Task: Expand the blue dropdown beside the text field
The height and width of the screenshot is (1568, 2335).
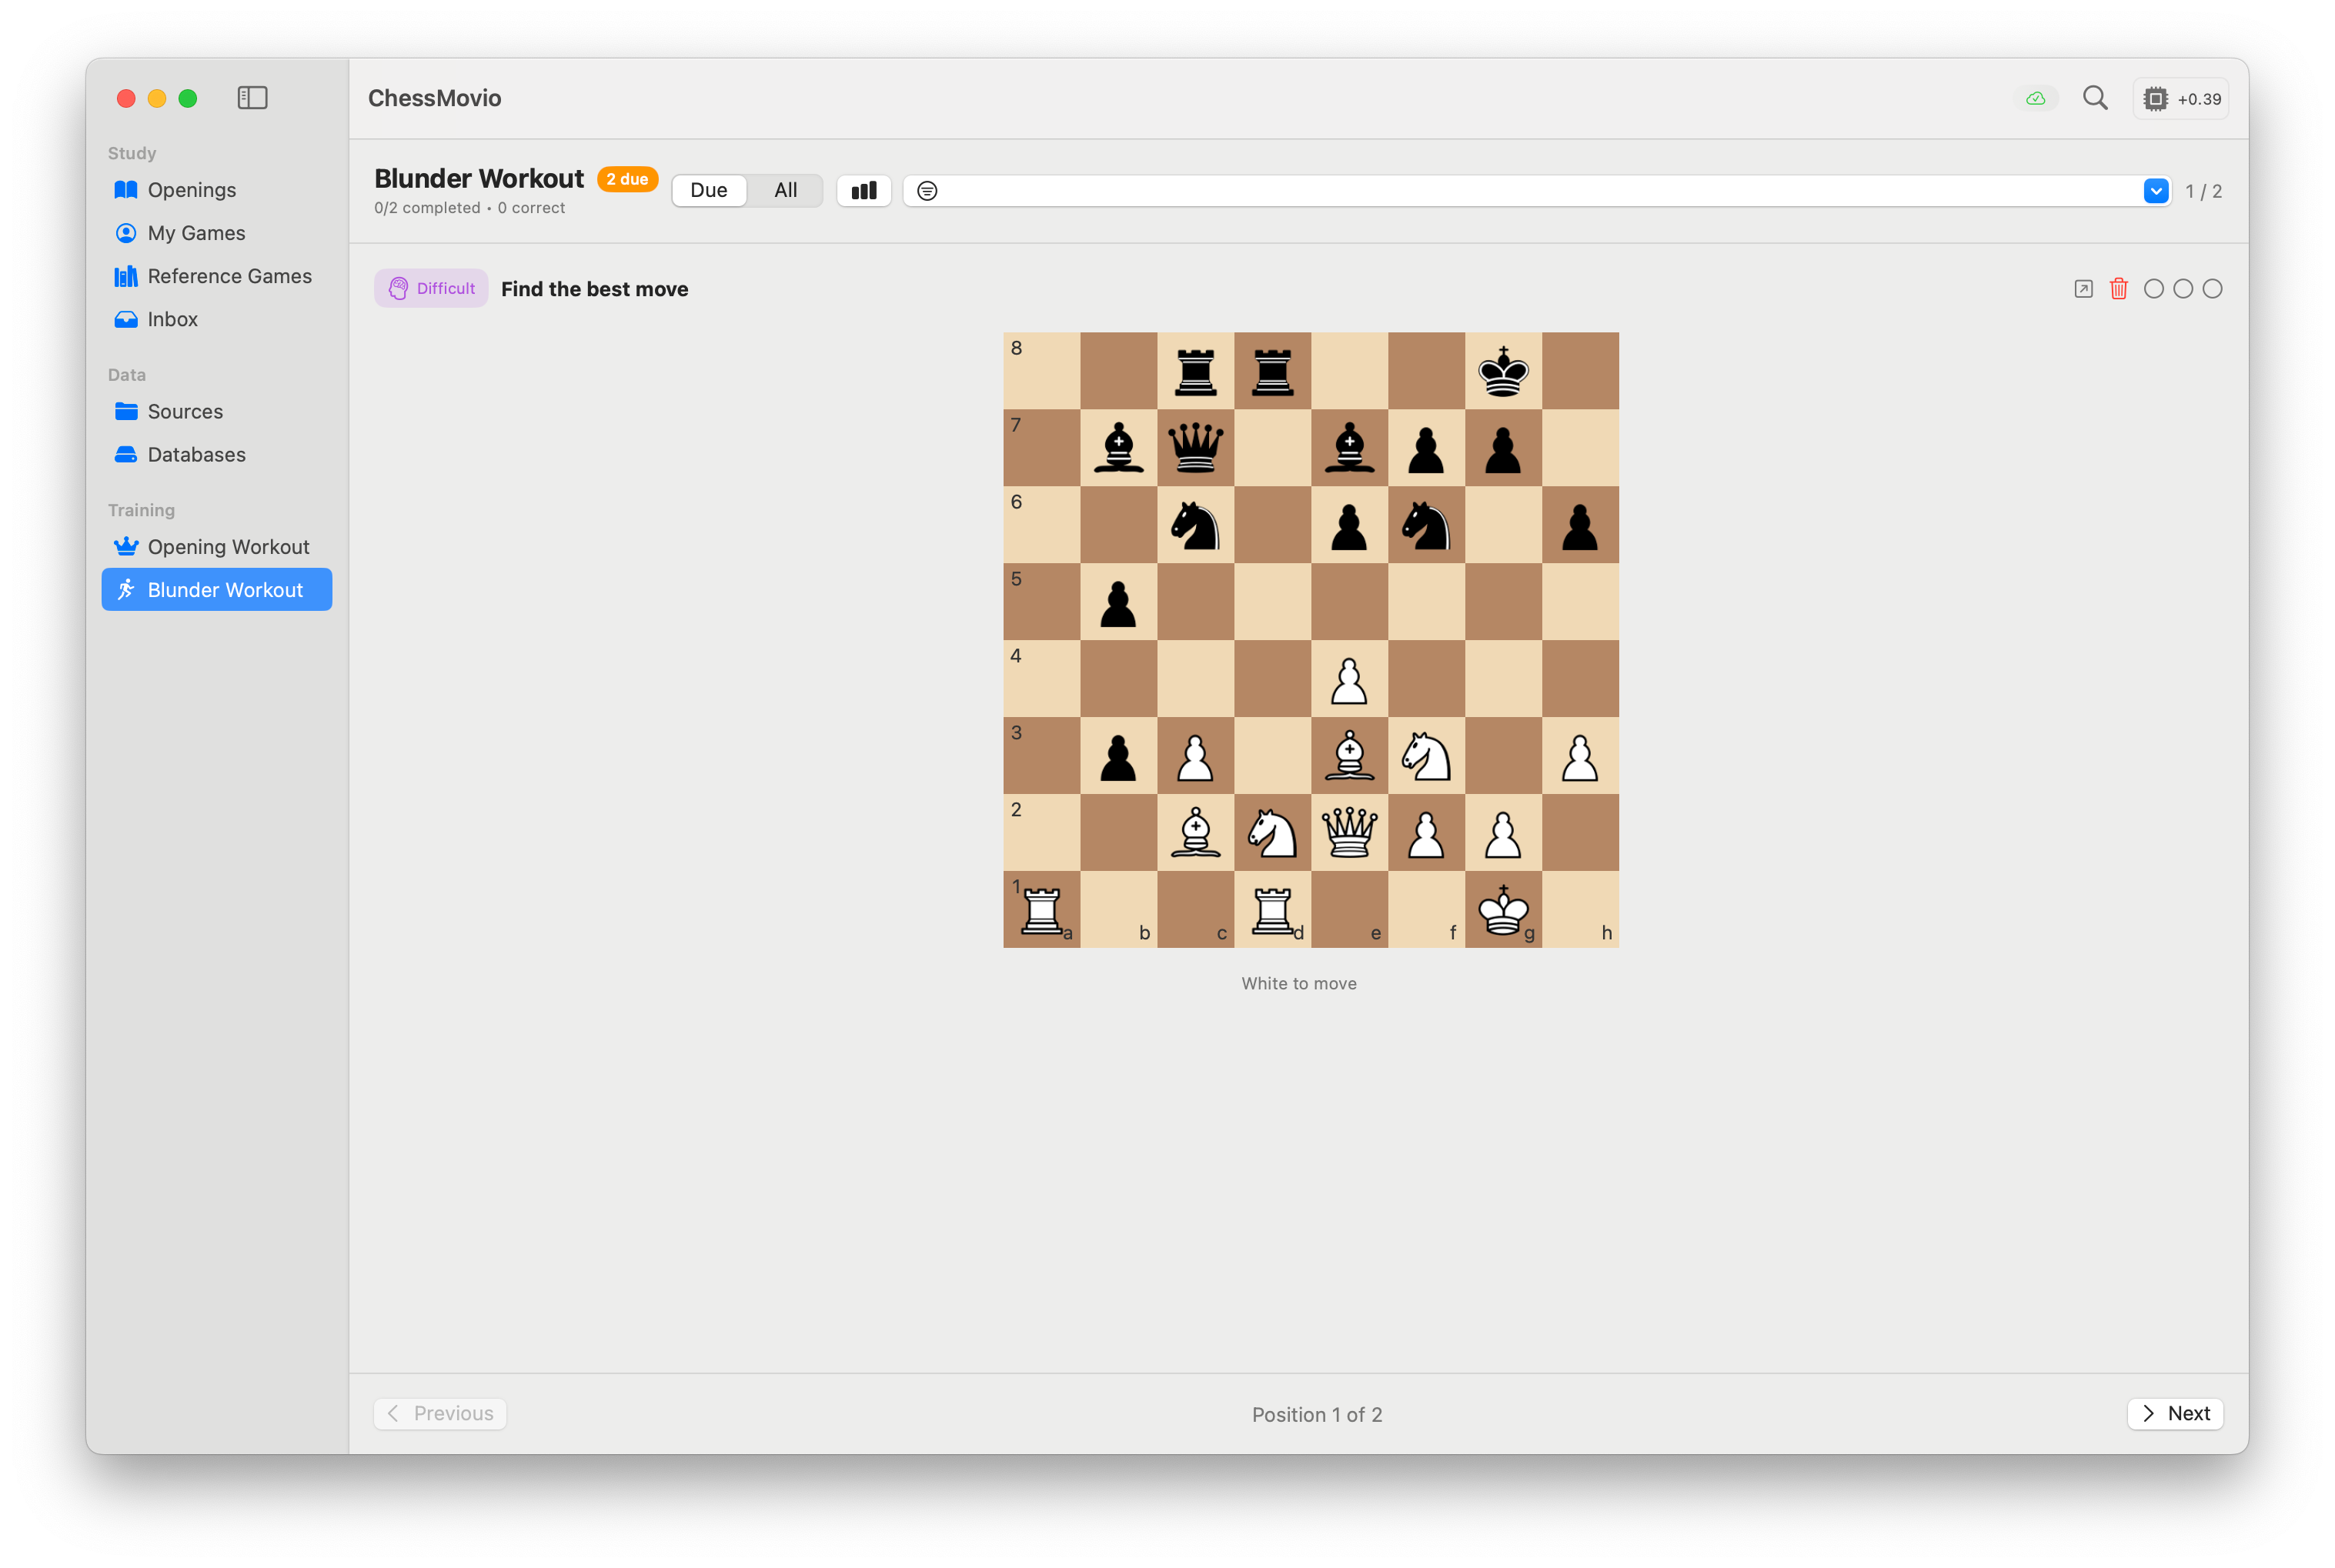Action: 2156,190
